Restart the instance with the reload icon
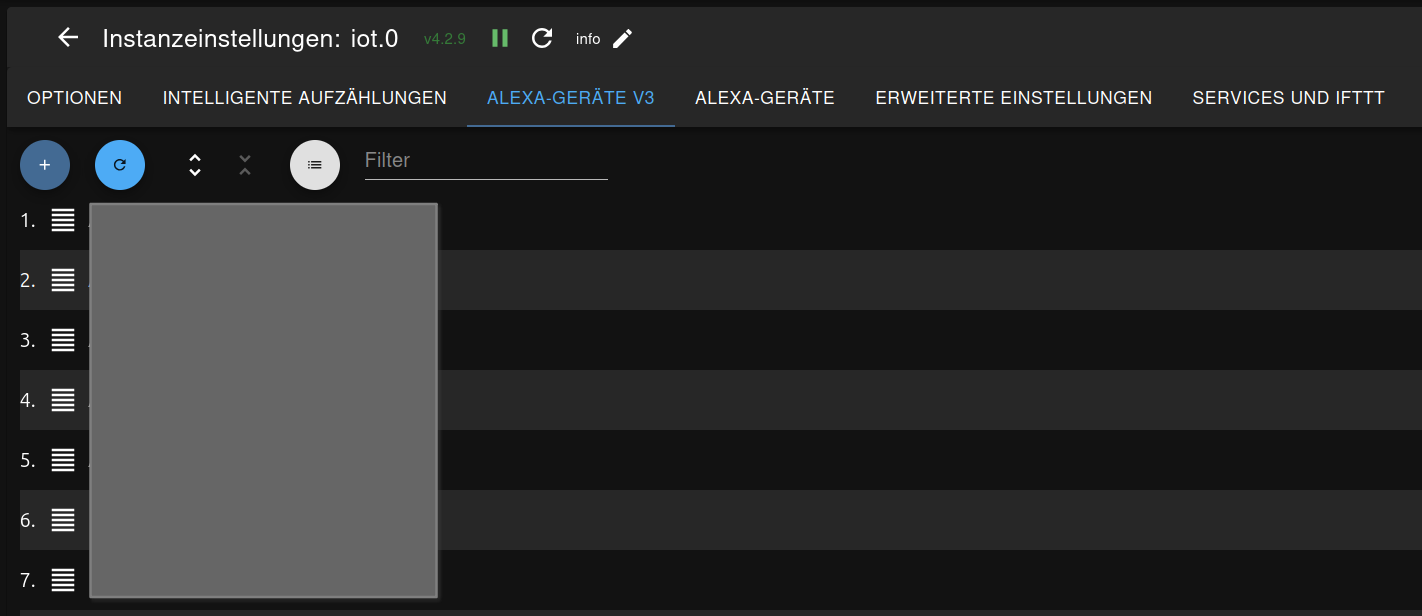Image resolution: width=1422 pixels, height=616 pixels. (x=542, y=38)
